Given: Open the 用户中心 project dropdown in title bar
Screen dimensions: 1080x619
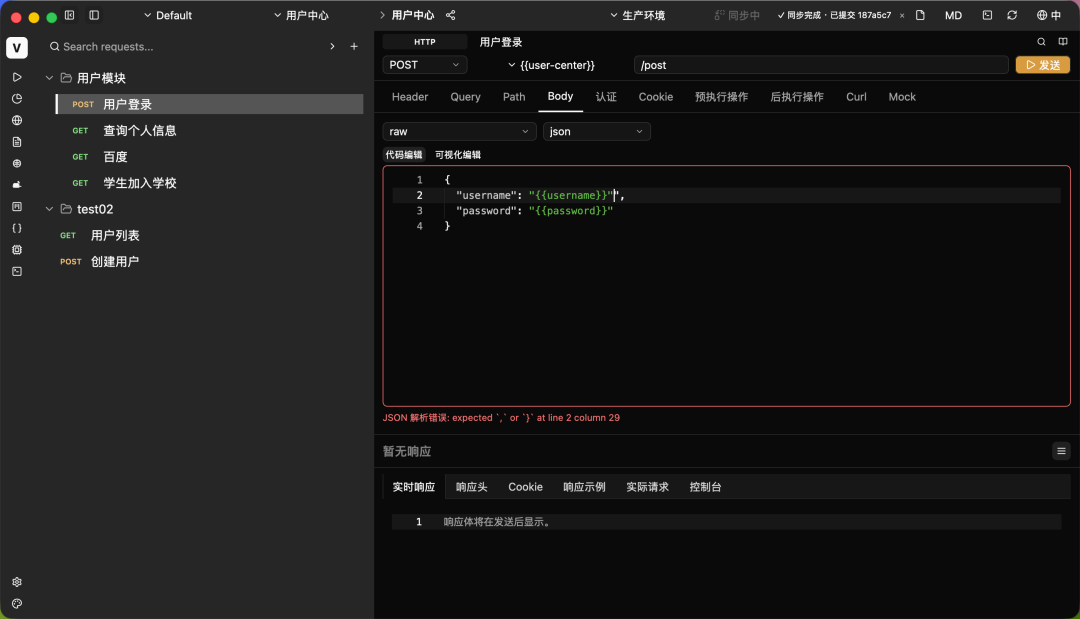Looking at the screenshot, I should click(x=301, y=15).
